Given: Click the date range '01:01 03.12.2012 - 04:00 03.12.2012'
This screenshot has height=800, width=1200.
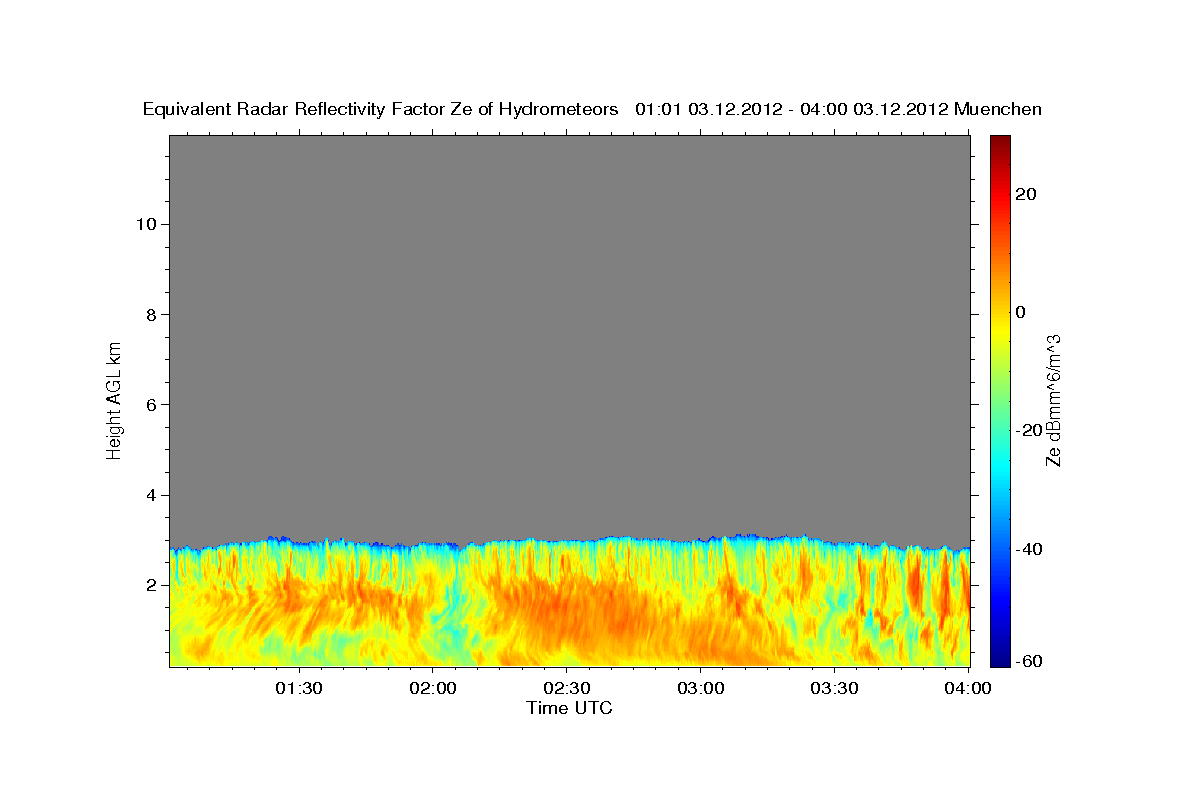Looking at the screenshot, I should (792, 110).
